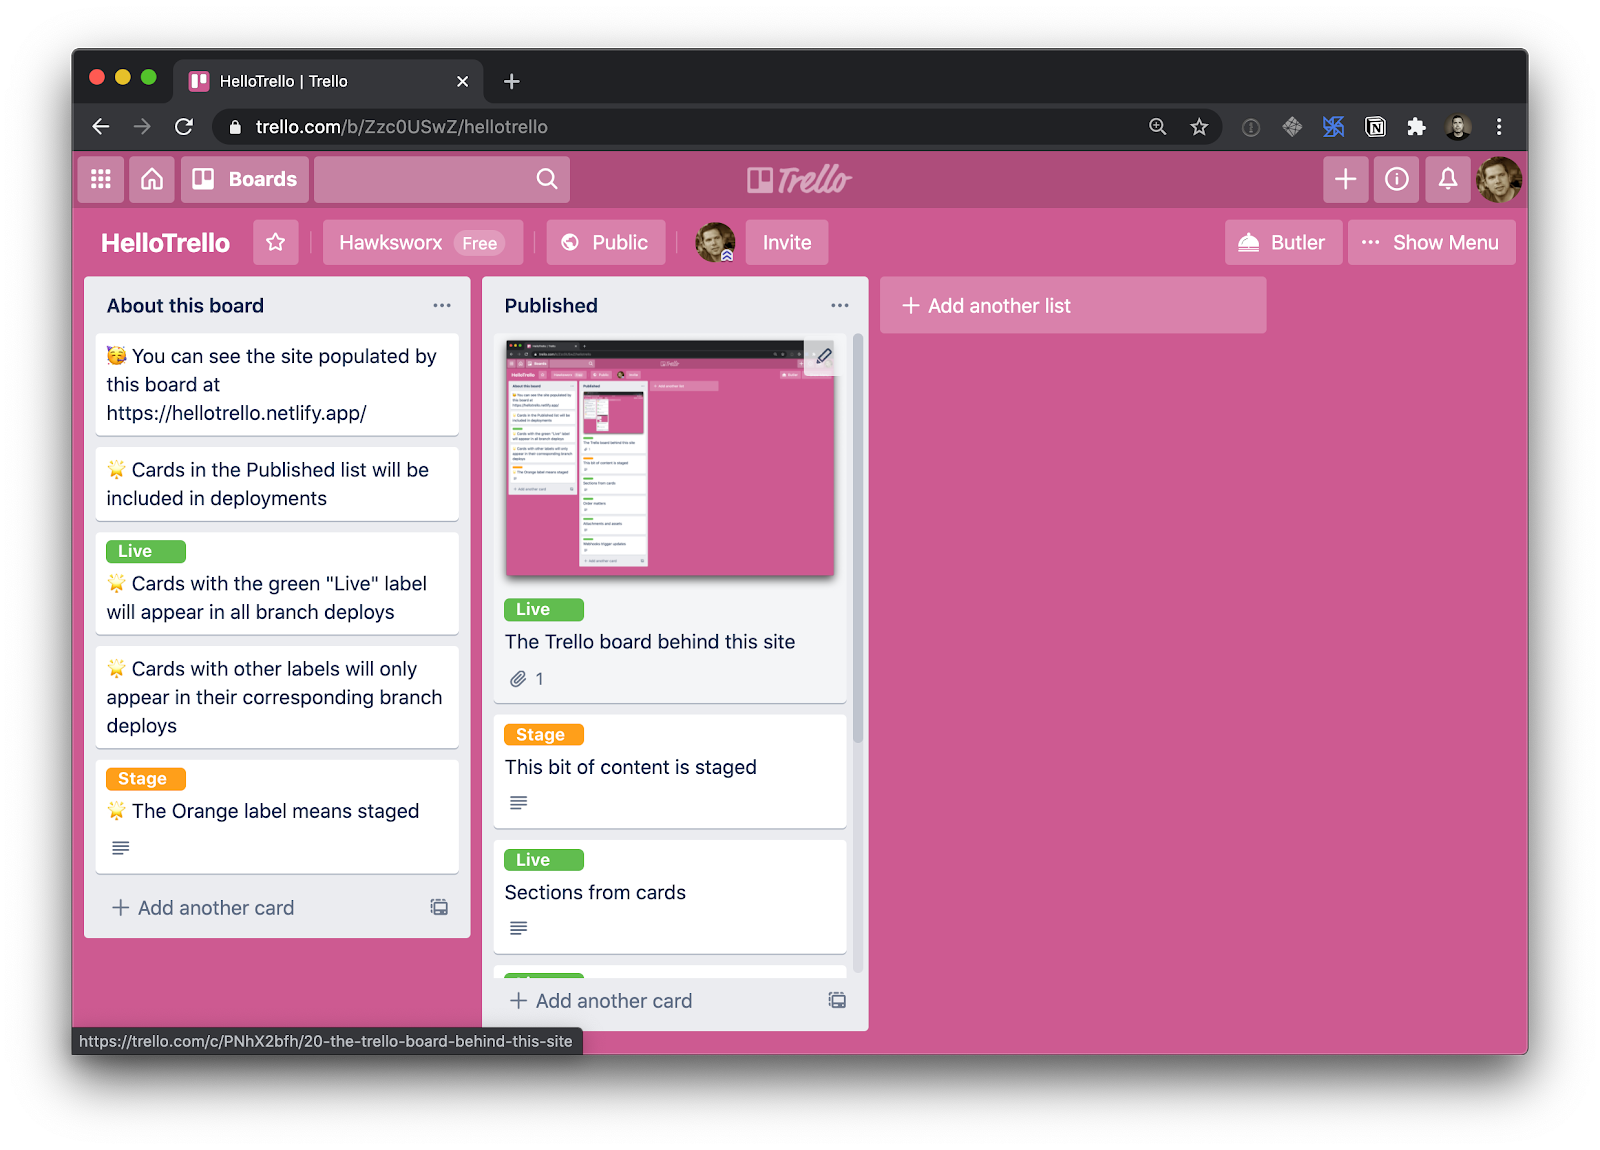The height and width of the screenshot is (1150, 1600).
Task: Click the HelloTrello board title
Action: 165,243
